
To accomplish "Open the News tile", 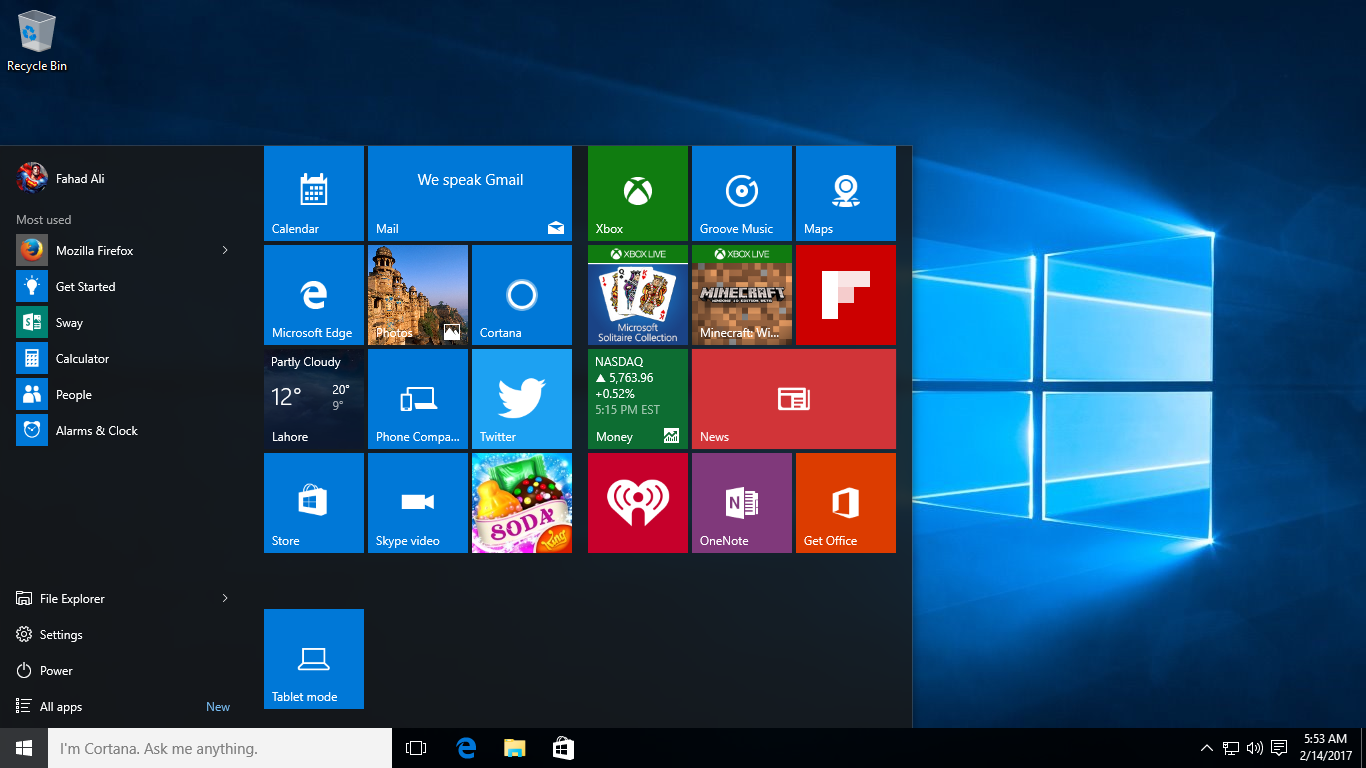I will (794, 399).
